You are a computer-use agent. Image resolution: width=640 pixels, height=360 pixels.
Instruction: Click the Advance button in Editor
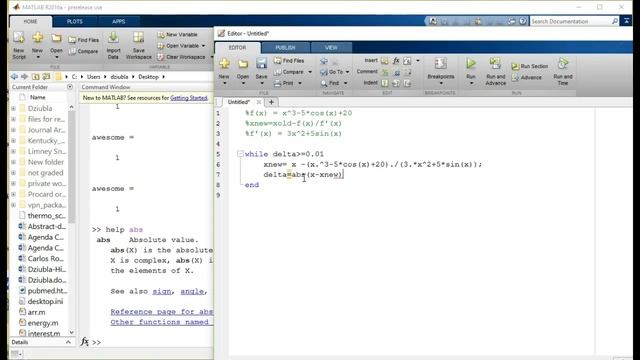pyautogui.click(x=527, y=77)
